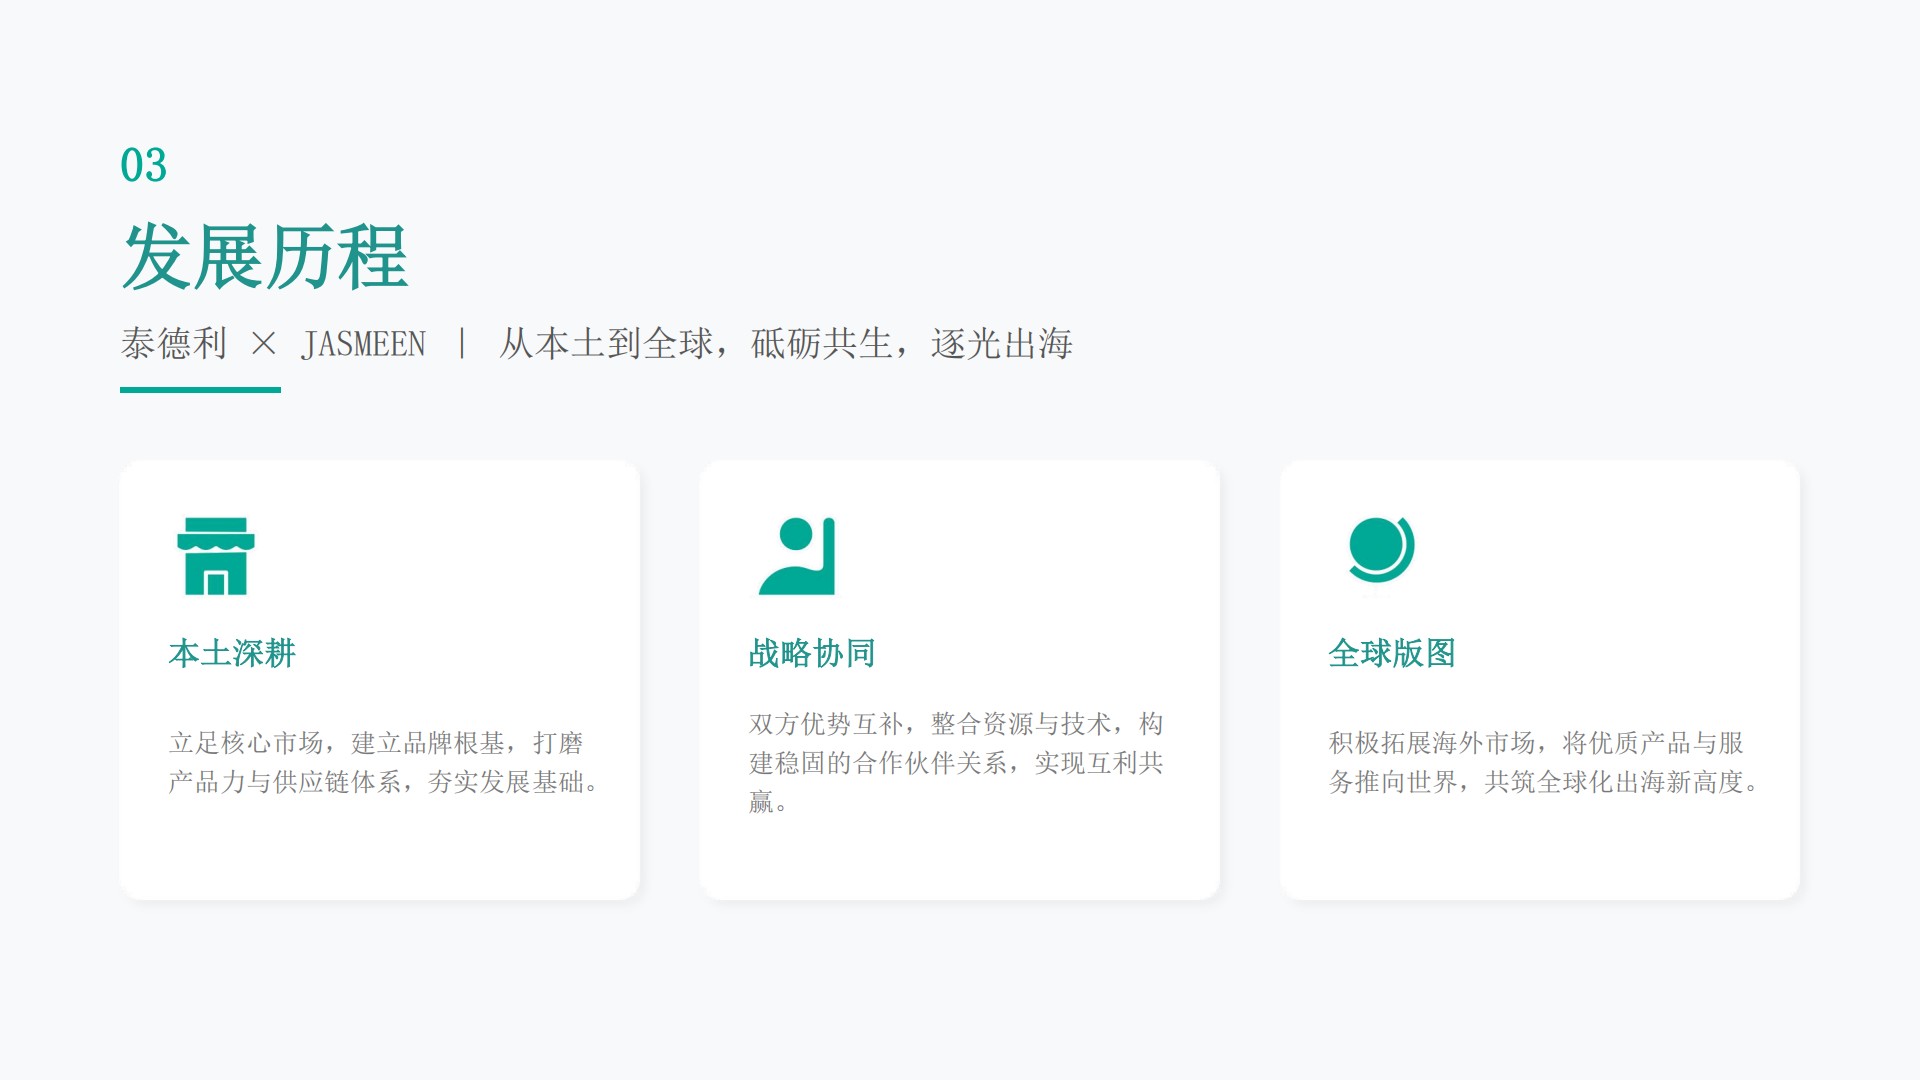The width and height of the screenshot is (1920, 1080).
Task: Click the section number 03
Action: tap(143, 165)
